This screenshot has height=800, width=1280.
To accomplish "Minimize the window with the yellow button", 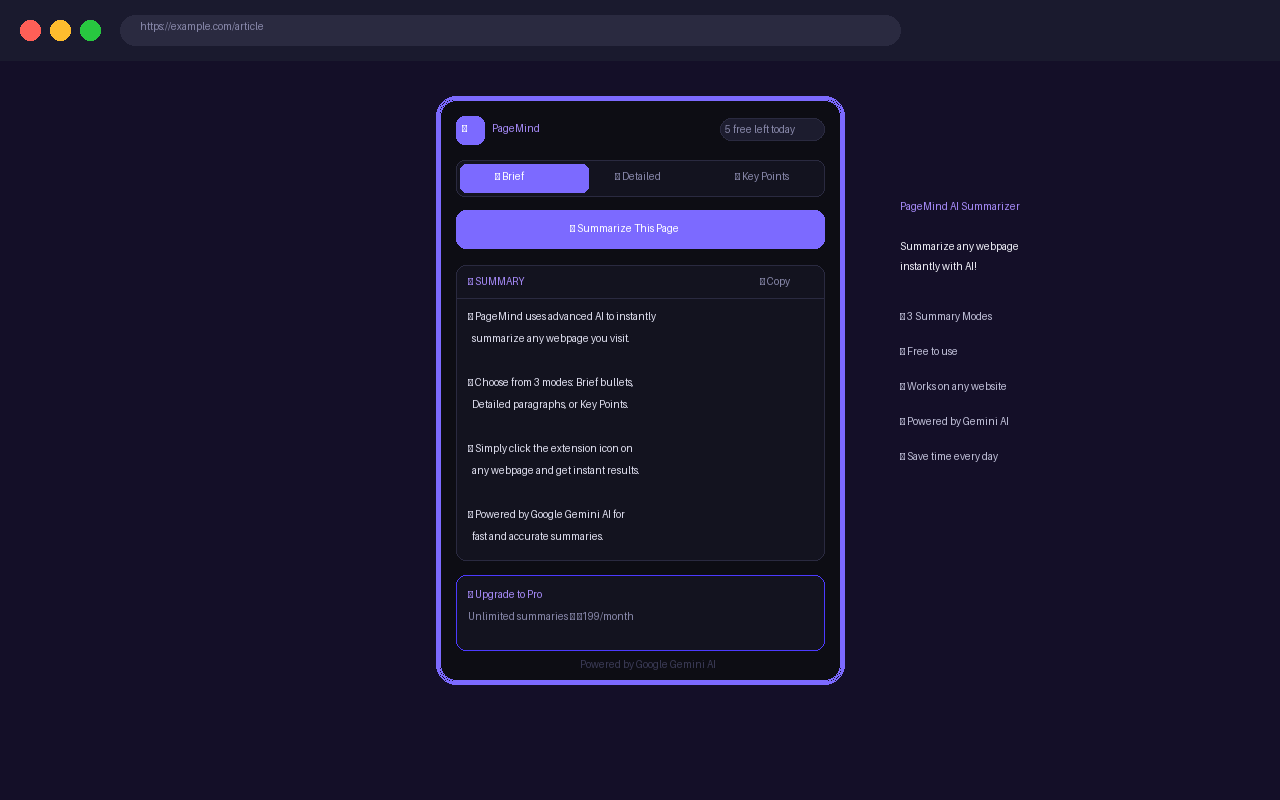I will pyautogui.click(x=60, y=30).
